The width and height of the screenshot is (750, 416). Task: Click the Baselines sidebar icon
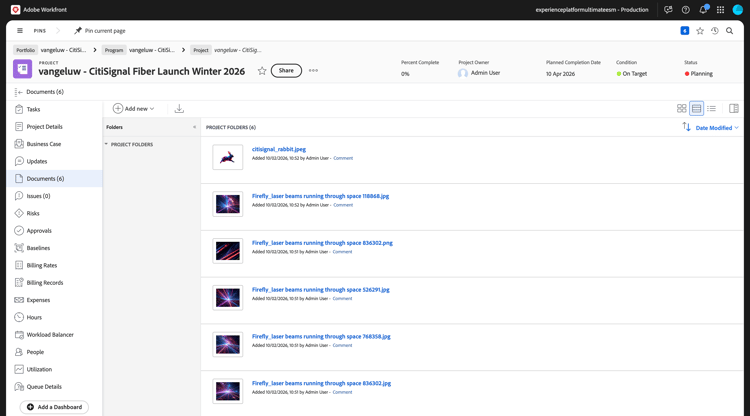tap(19, 248)
